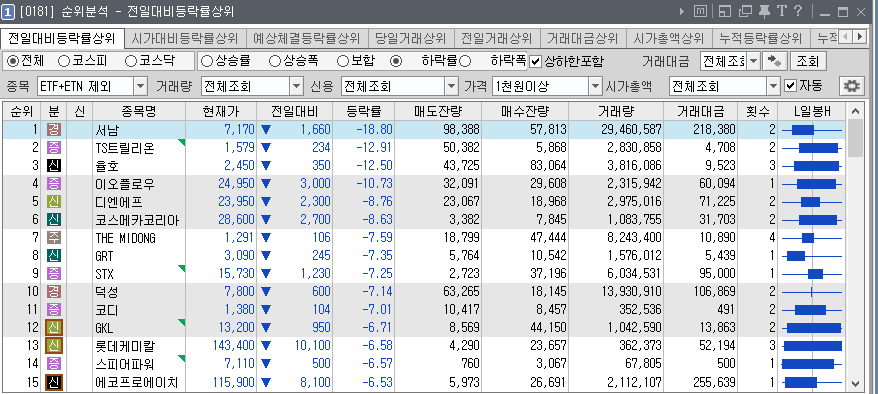Click the '신' badge in 롯데케미칼 row
The image size is (878, 394).
[54, 345]
